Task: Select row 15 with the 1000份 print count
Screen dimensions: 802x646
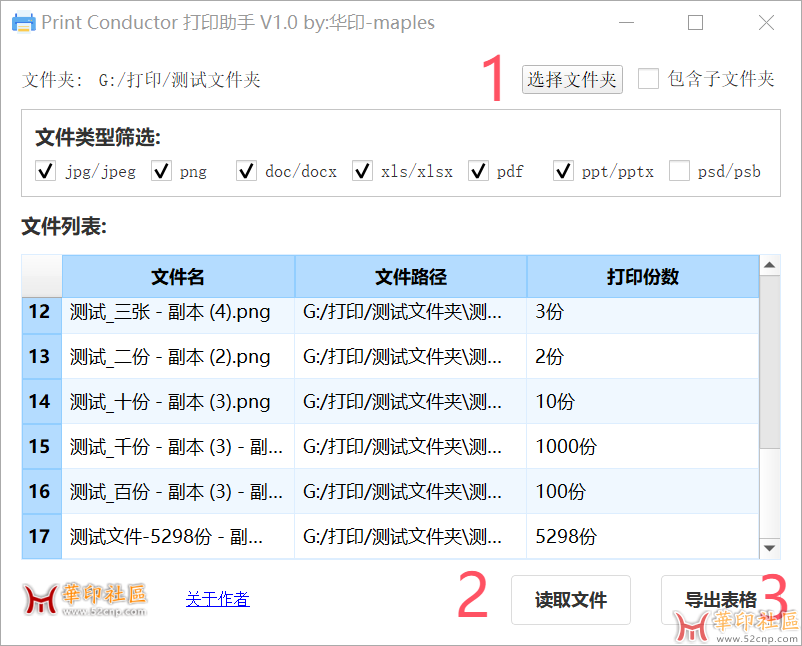Action: click(410, 446)
